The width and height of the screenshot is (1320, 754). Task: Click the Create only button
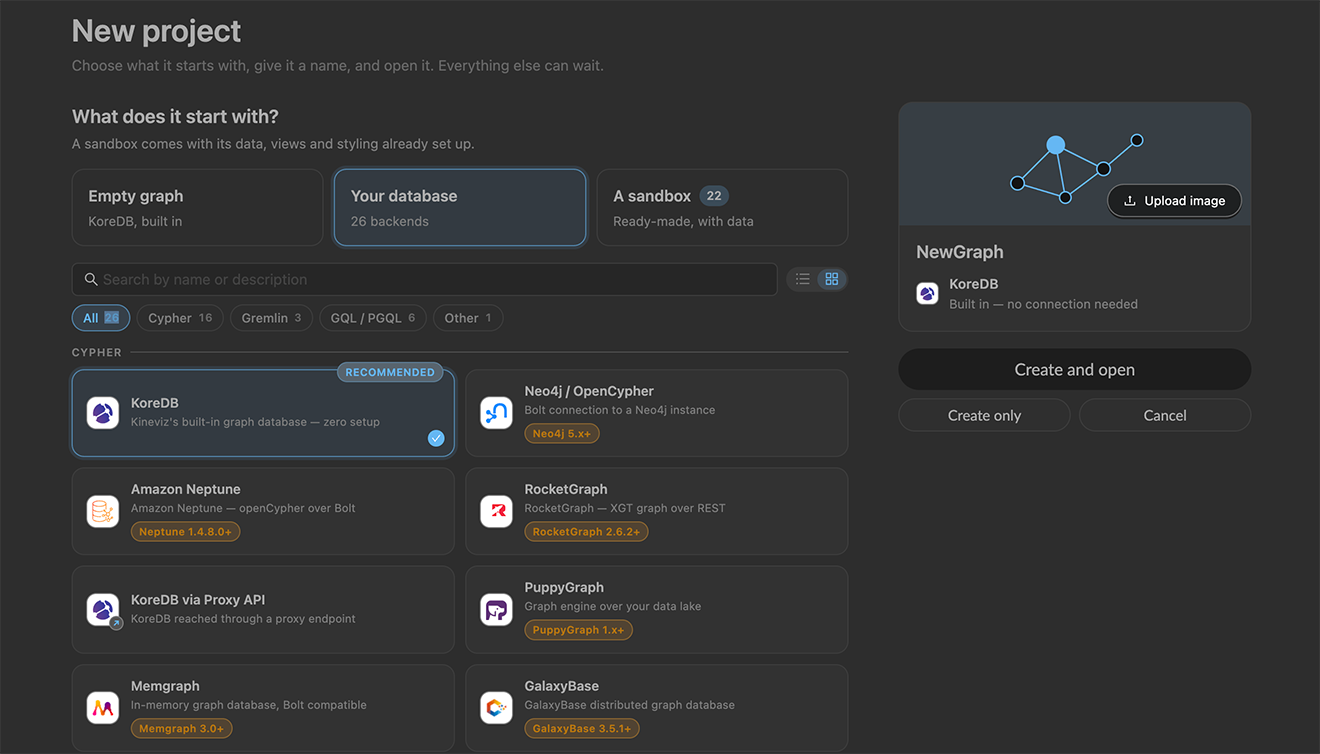[x=984, y=415]
